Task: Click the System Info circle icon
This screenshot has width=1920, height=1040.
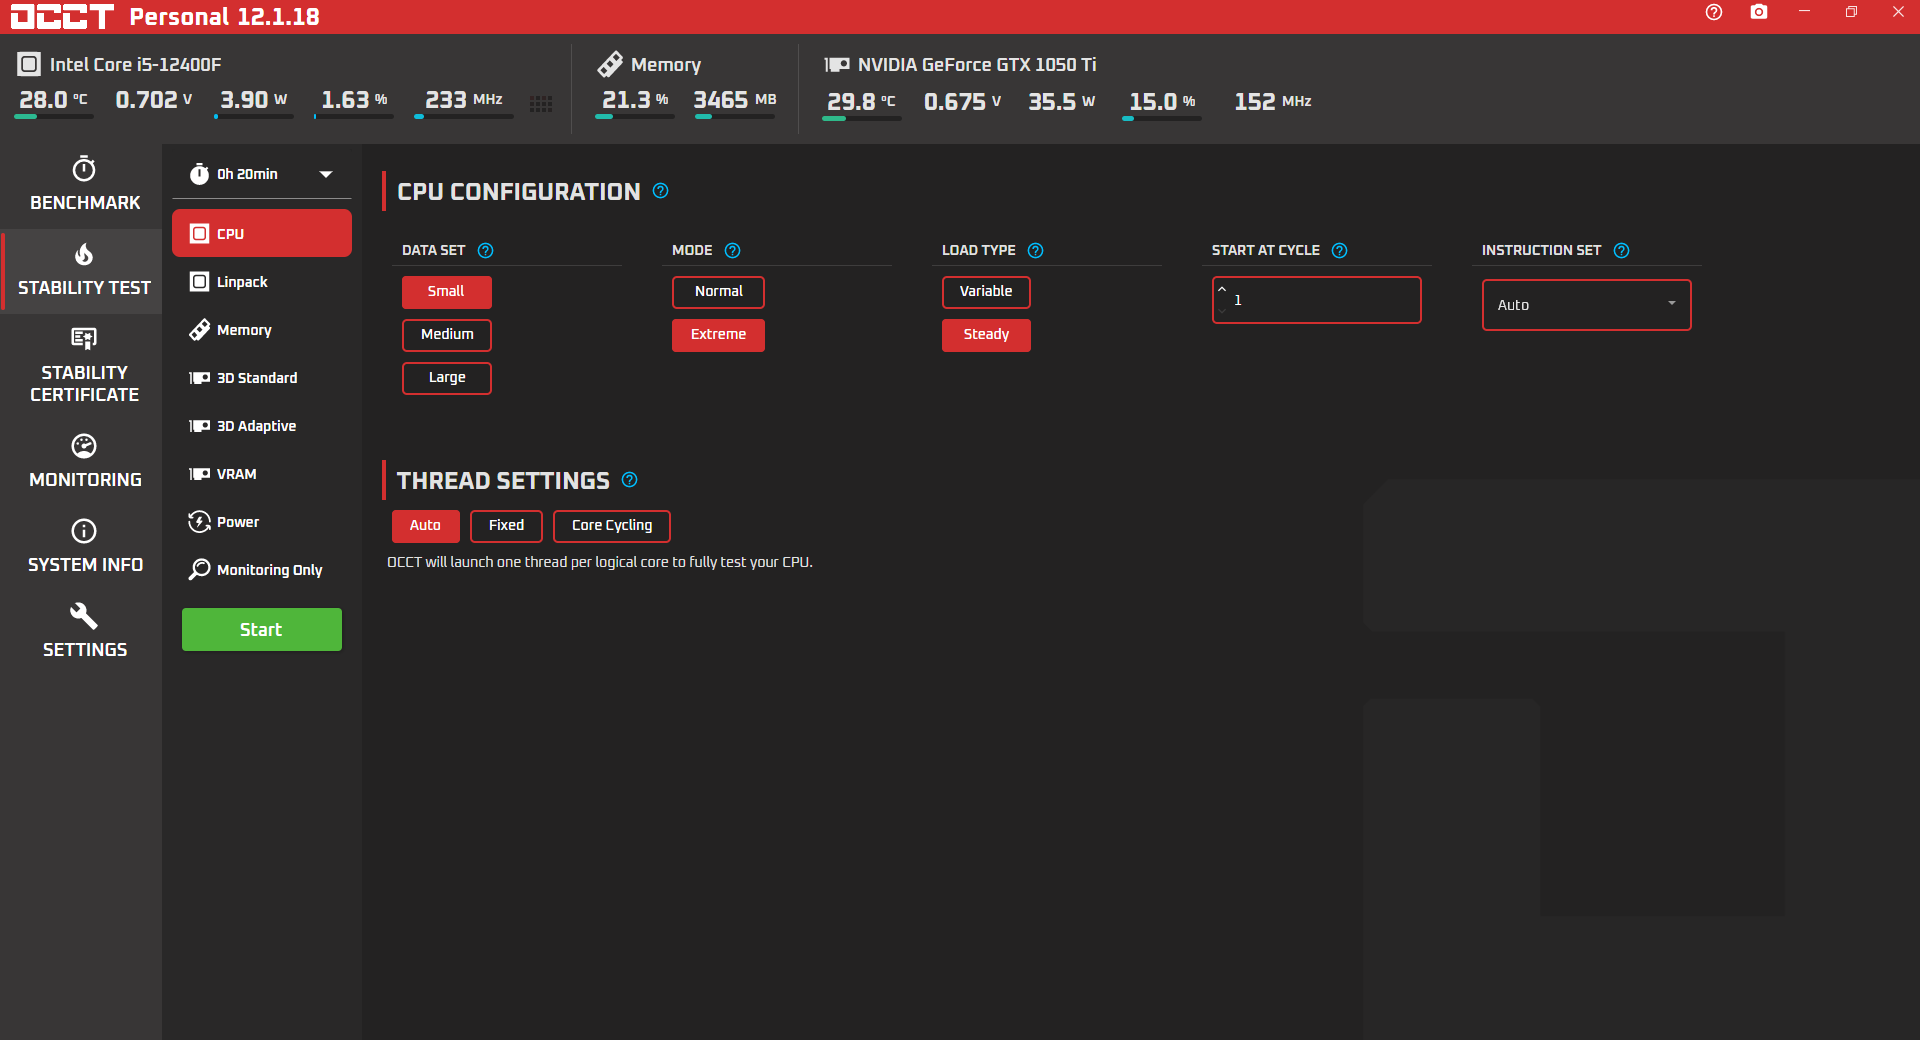Action: tap(84, 530)
